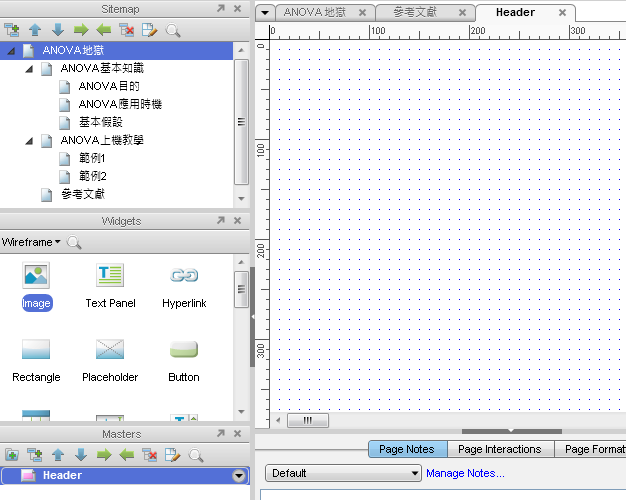Outdent master with green left arrow
Screen dimensions: 626x500
tap(127, 455)
